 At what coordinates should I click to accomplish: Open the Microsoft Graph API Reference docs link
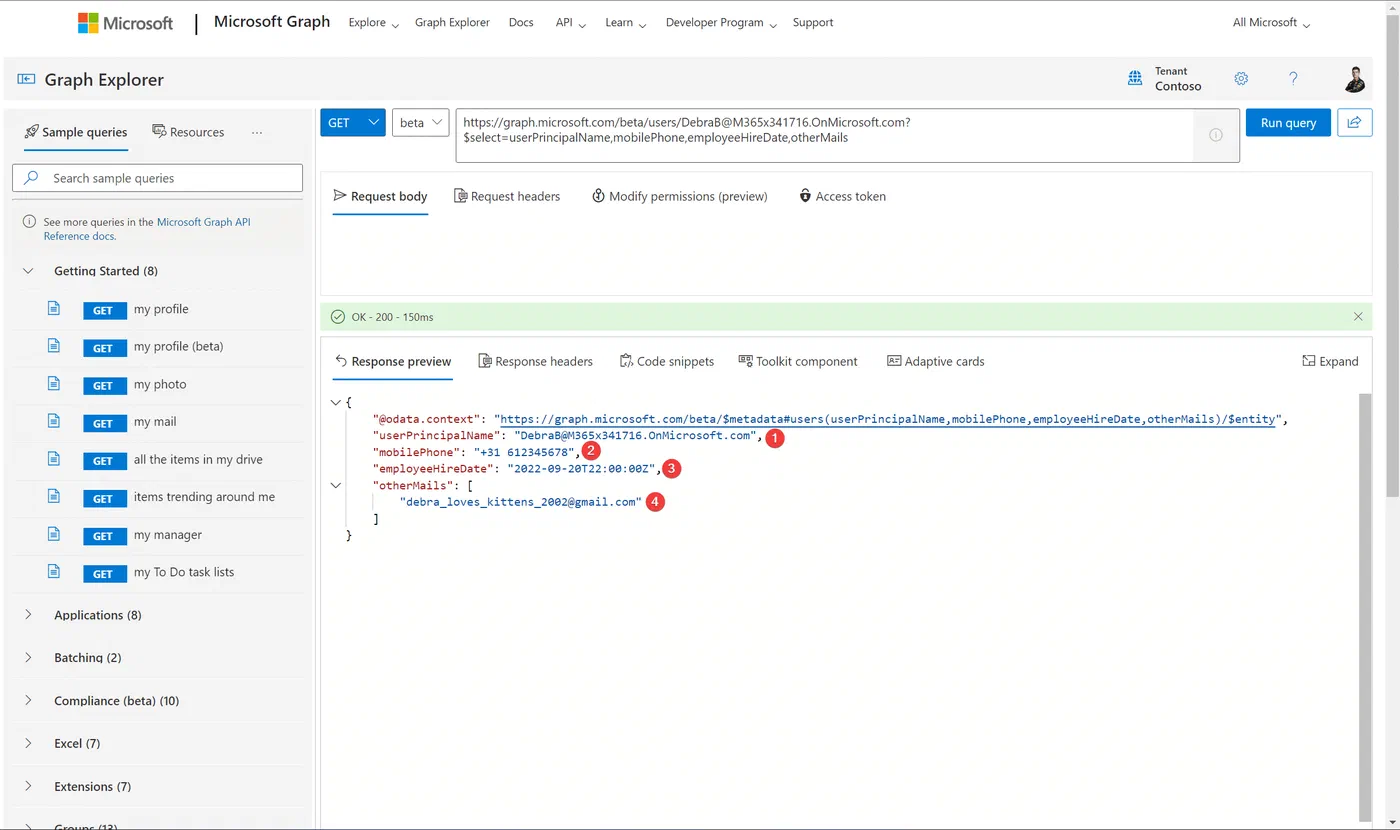pos(147,229)
